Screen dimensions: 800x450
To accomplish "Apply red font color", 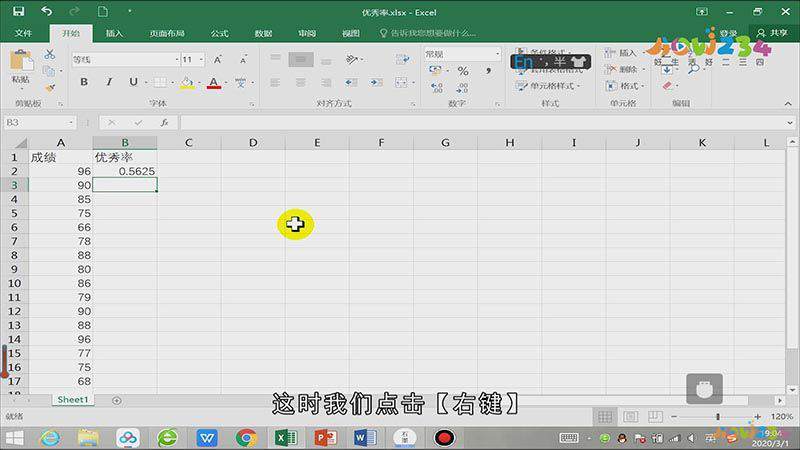I will tap(214, 82).
